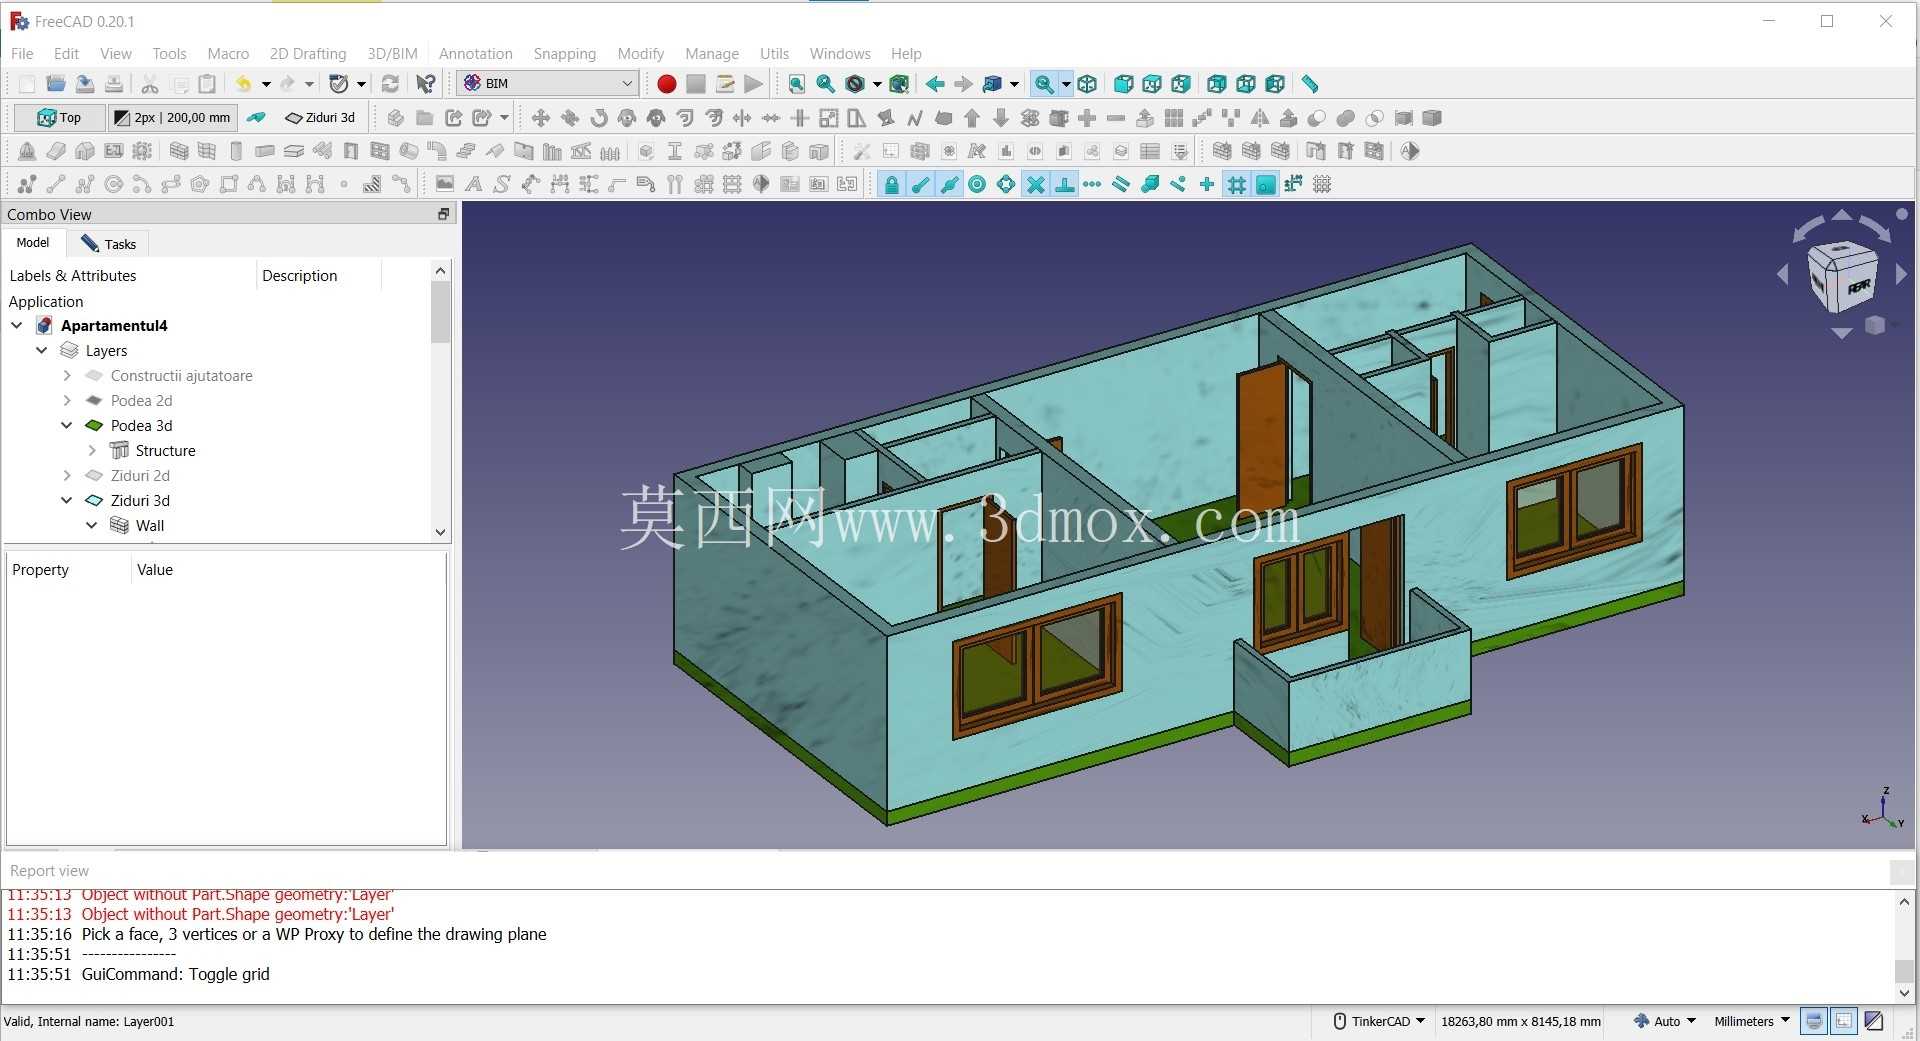Viewport: 1920px width, 1041px height.
Task: Click the Undo arrow icon
Action: coord(243,84)
